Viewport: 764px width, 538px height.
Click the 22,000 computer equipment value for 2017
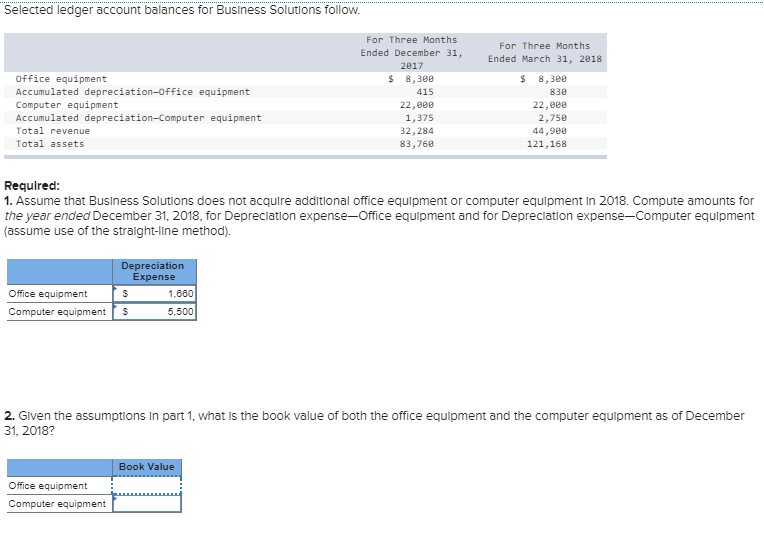pyautogui.click(x=417, y=105)
